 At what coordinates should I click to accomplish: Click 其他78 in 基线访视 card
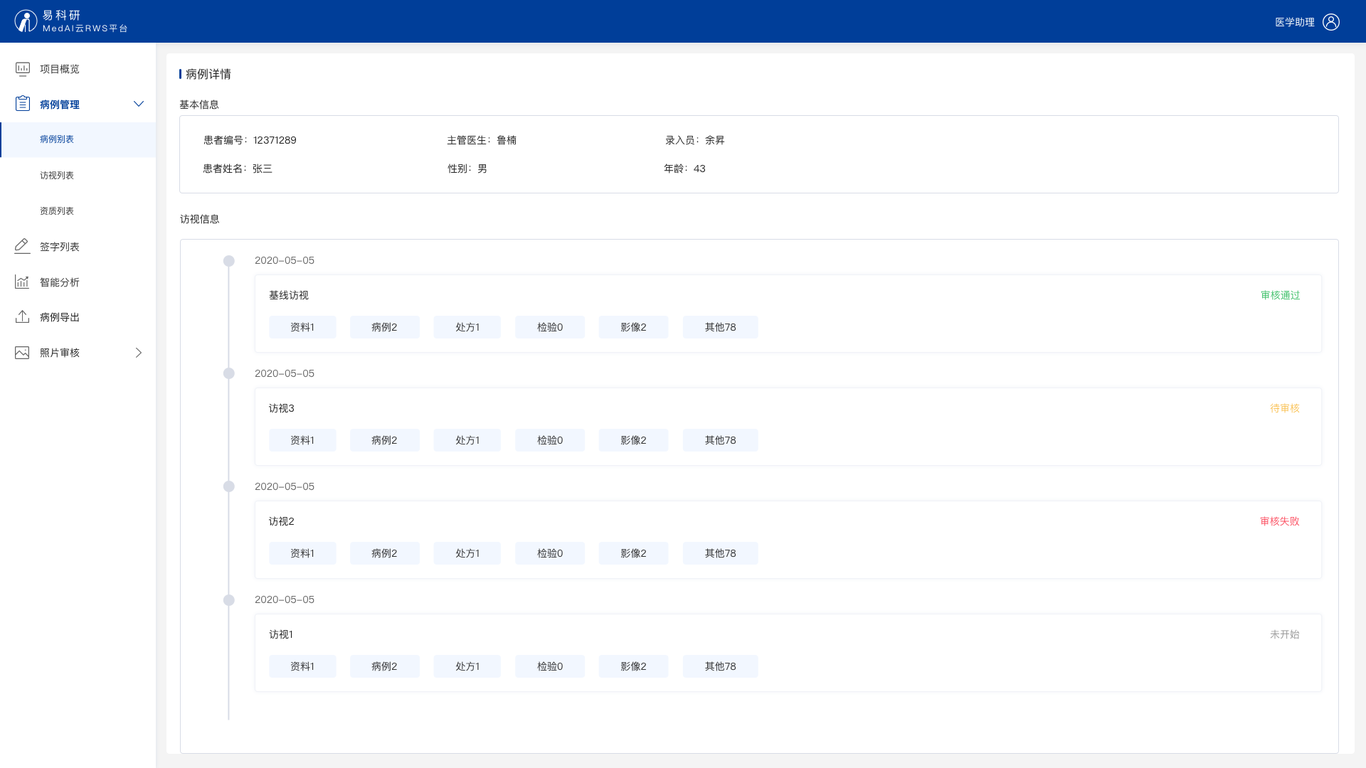coord(720,327)
